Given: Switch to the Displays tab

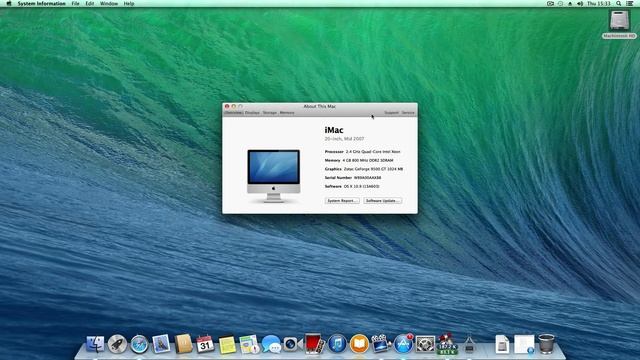Looking at the screenshot, I should coord(252,113).
